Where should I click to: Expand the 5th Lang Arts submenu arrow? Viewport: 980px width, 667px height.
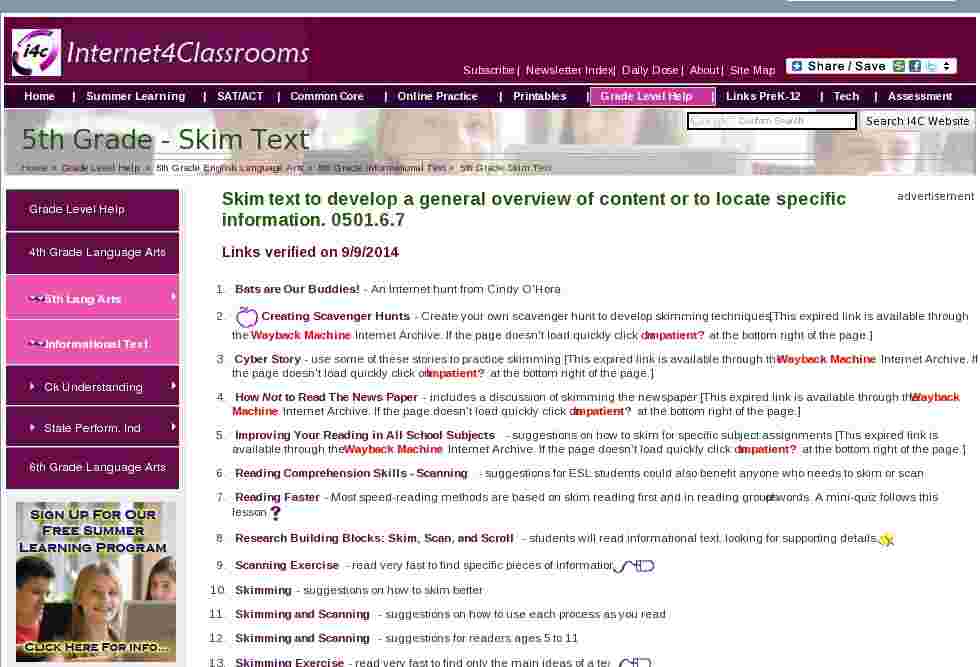point(173,297)
